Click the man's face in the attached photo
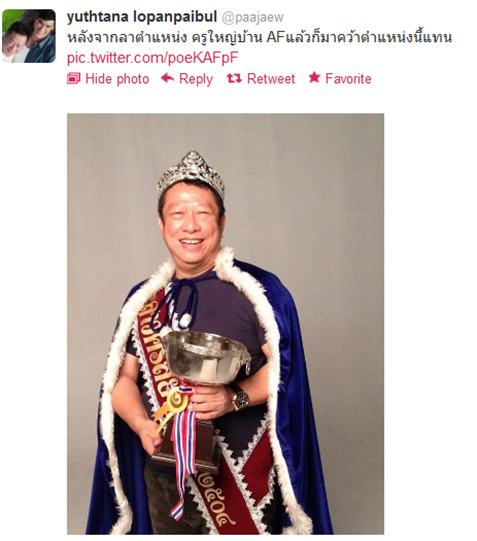The height and width of the screenshot is (541, 477). pos(190,226)
